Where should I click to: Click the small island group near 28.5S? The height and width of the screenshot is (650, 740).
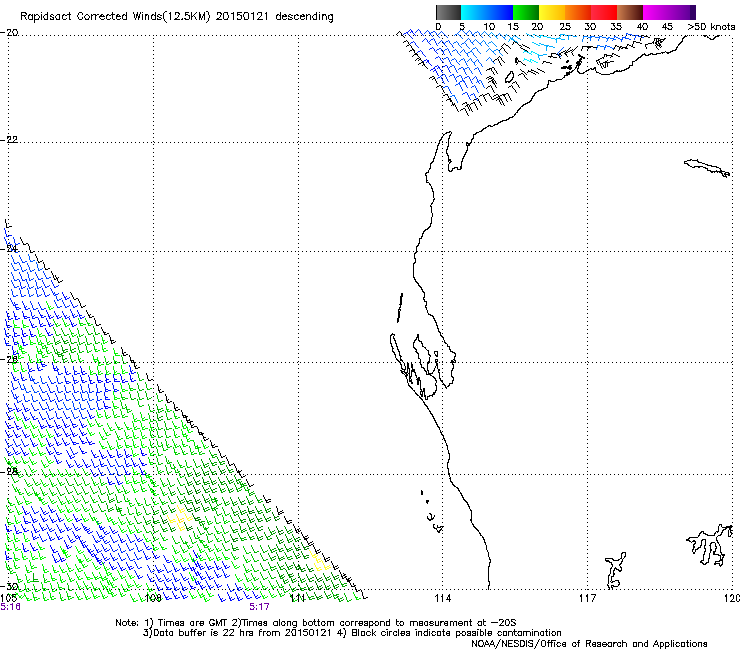431,512
